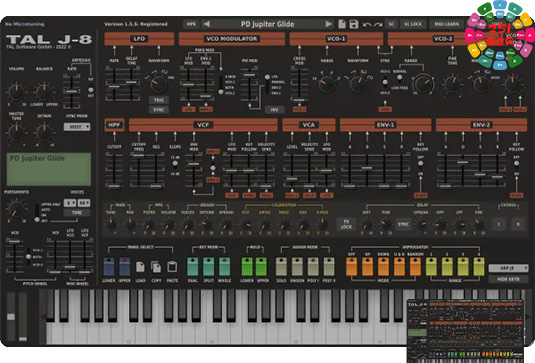Open the ARP J8 dropdown

508,268
